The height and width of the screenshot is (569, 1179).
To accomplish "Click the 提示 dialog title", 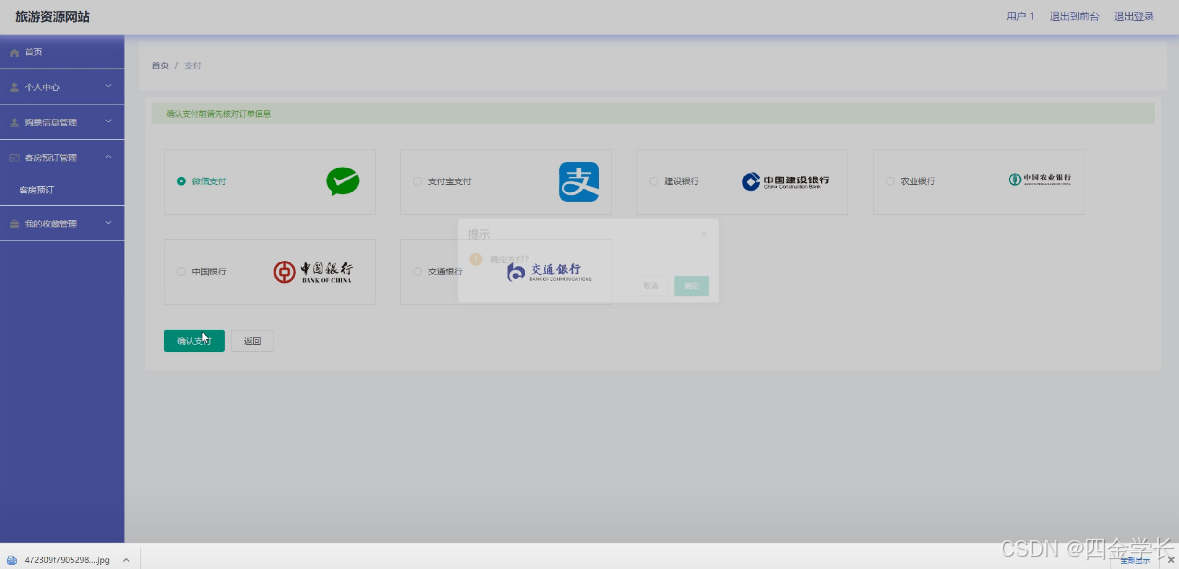I will [x=479, y=235].
